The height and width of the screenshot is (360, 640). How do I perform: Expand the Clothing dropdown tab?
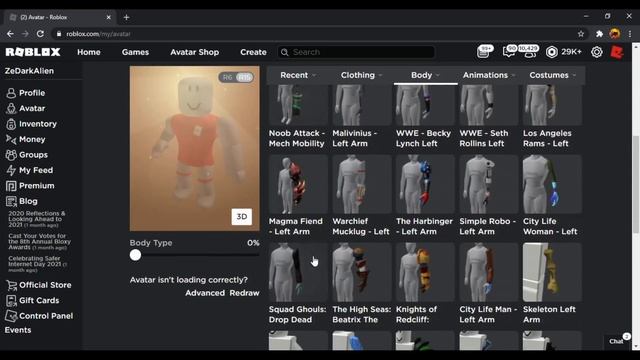point(362,76)
